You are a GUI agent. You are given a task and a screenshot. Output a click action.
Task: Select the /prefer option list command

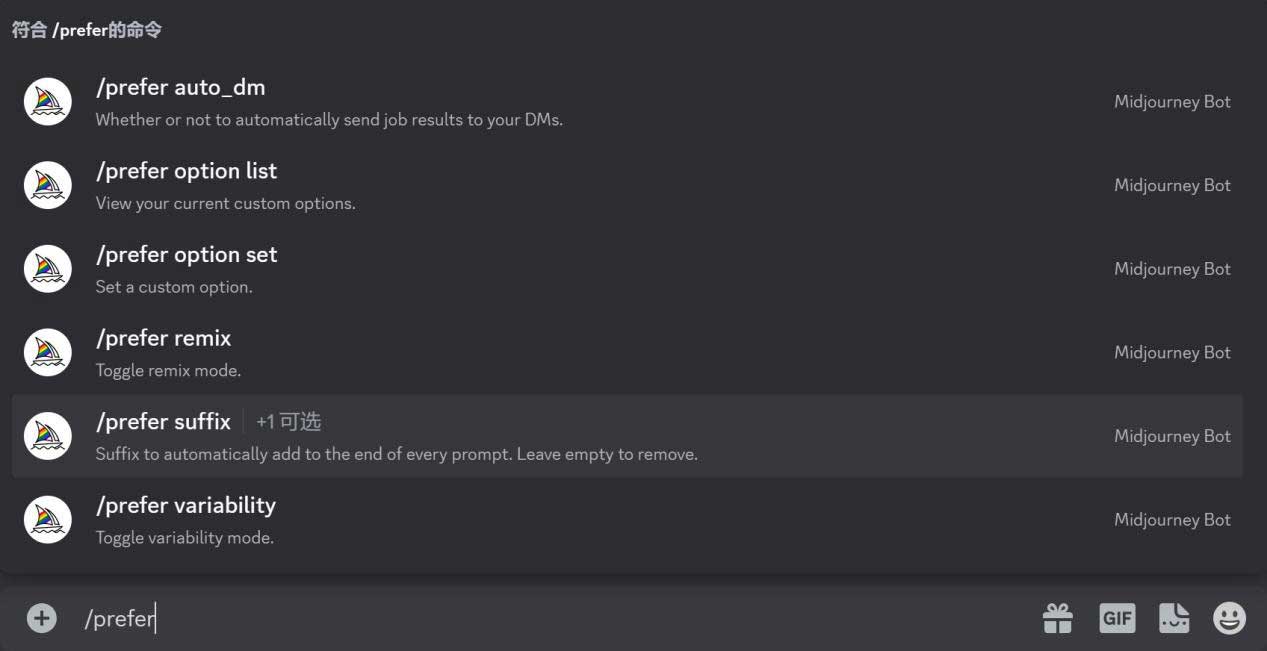point(187,171)
